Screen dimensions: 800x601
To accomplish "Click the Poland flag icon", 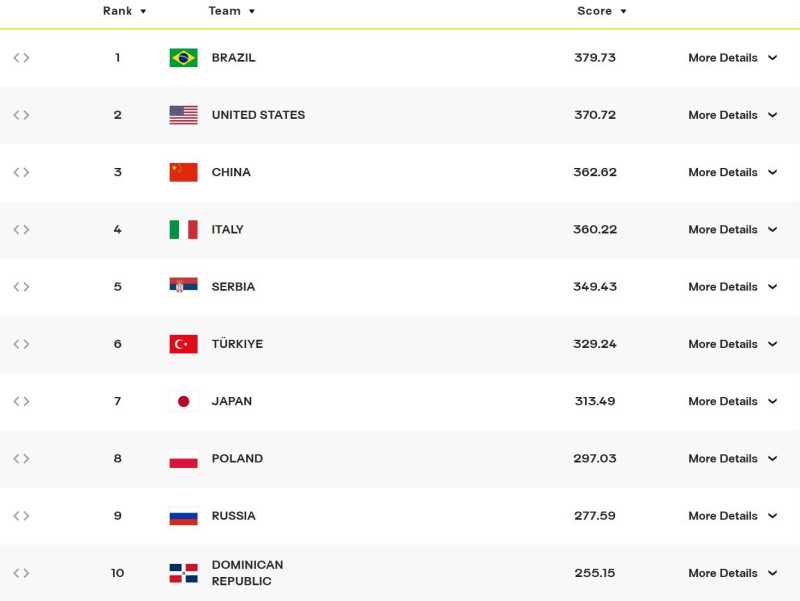I will 183,459.
